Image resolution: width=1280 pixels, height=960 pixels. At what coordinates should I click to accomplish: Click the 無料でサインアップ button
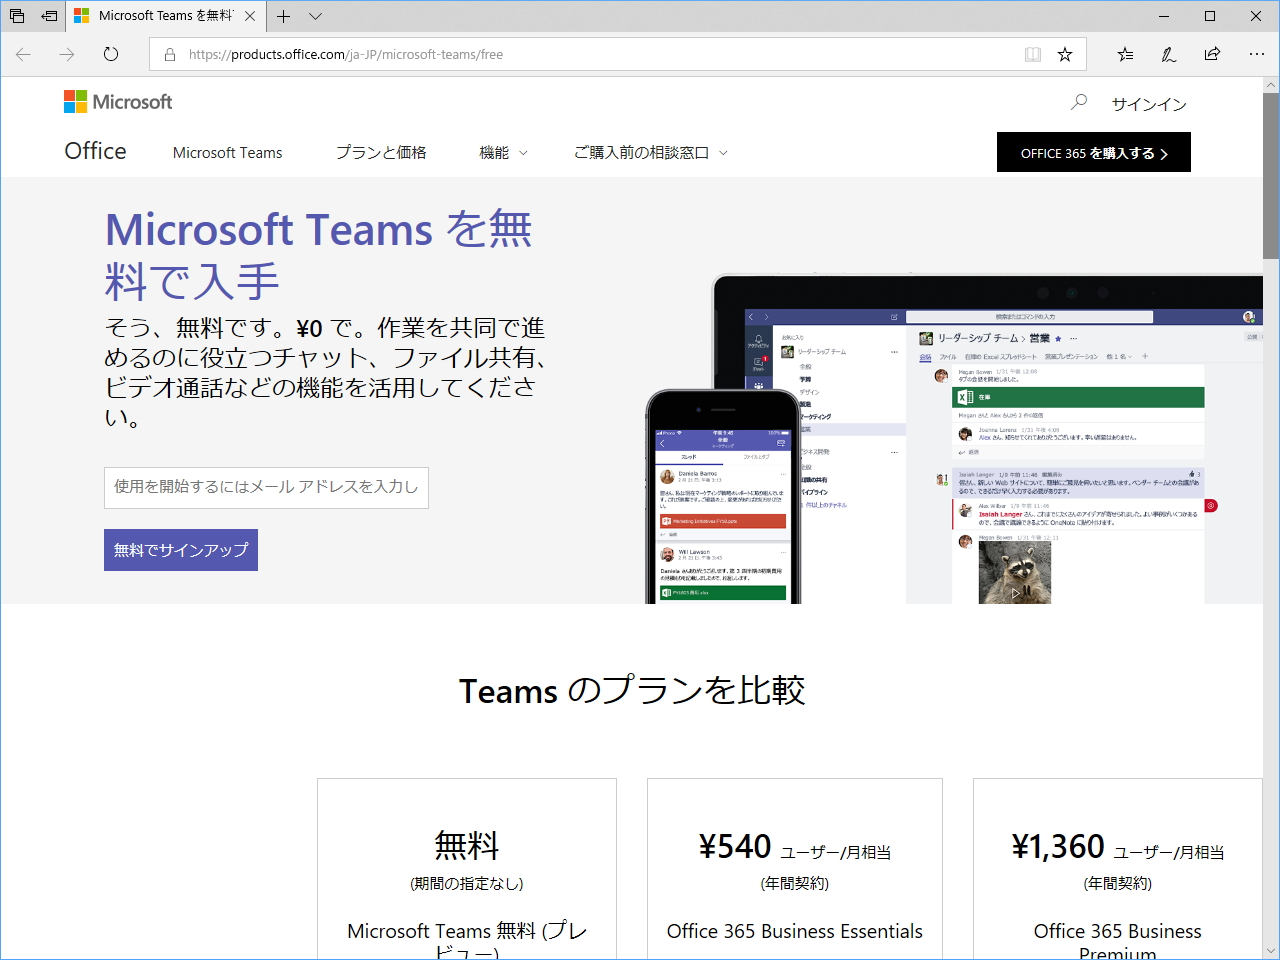tap(181, 550)
